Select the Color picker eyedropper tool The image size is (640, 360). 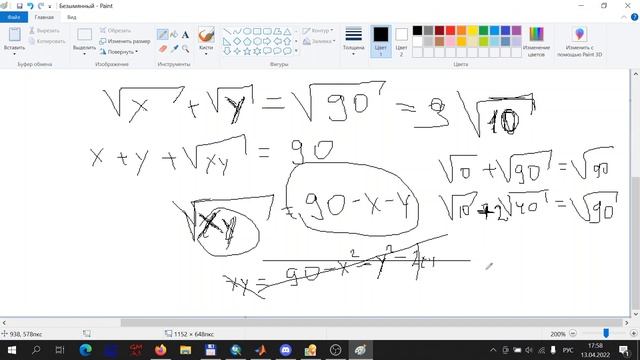tap(174, 49)
